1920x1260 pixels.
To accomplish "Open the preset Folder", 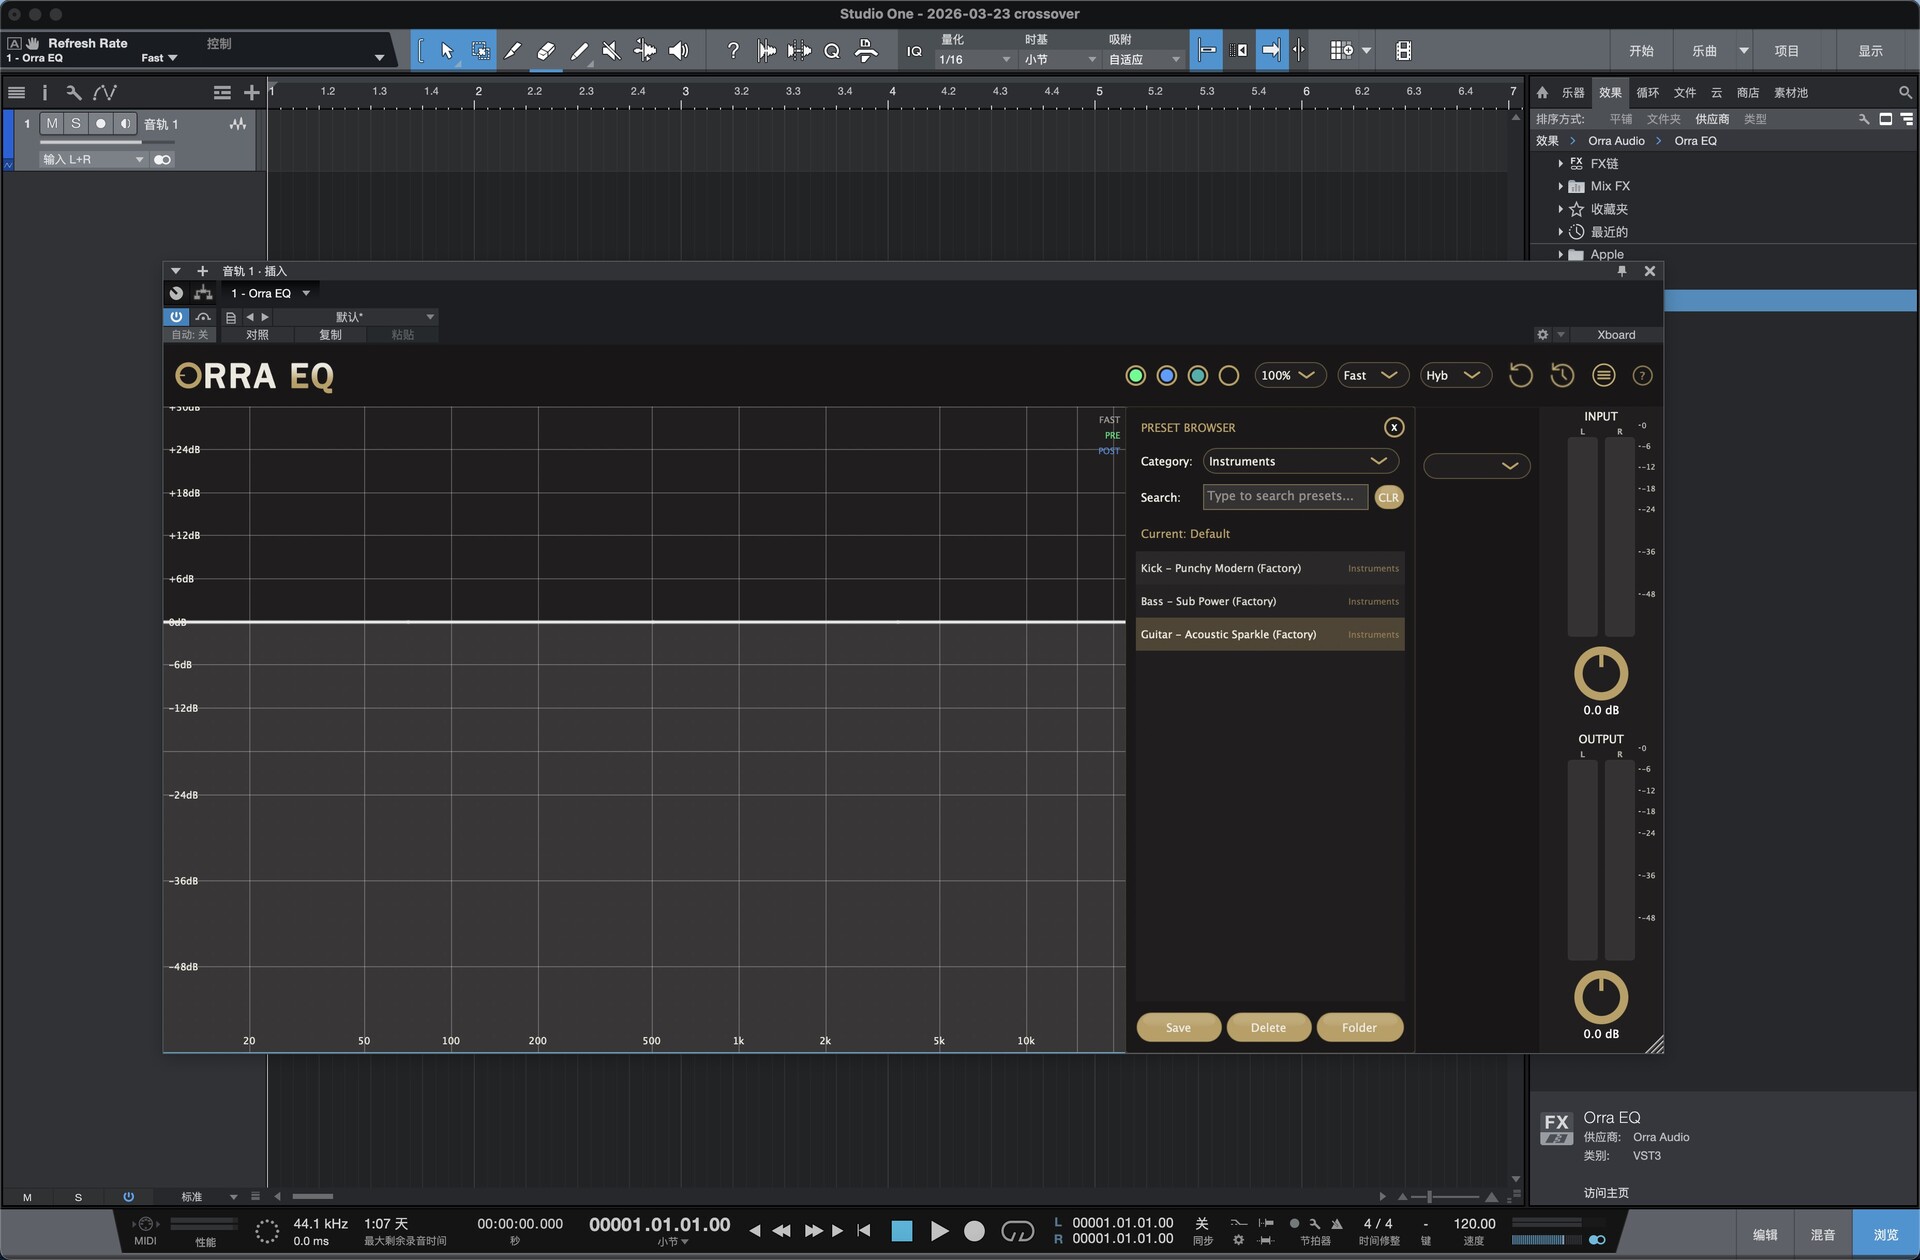I will pos(1359,1027).
